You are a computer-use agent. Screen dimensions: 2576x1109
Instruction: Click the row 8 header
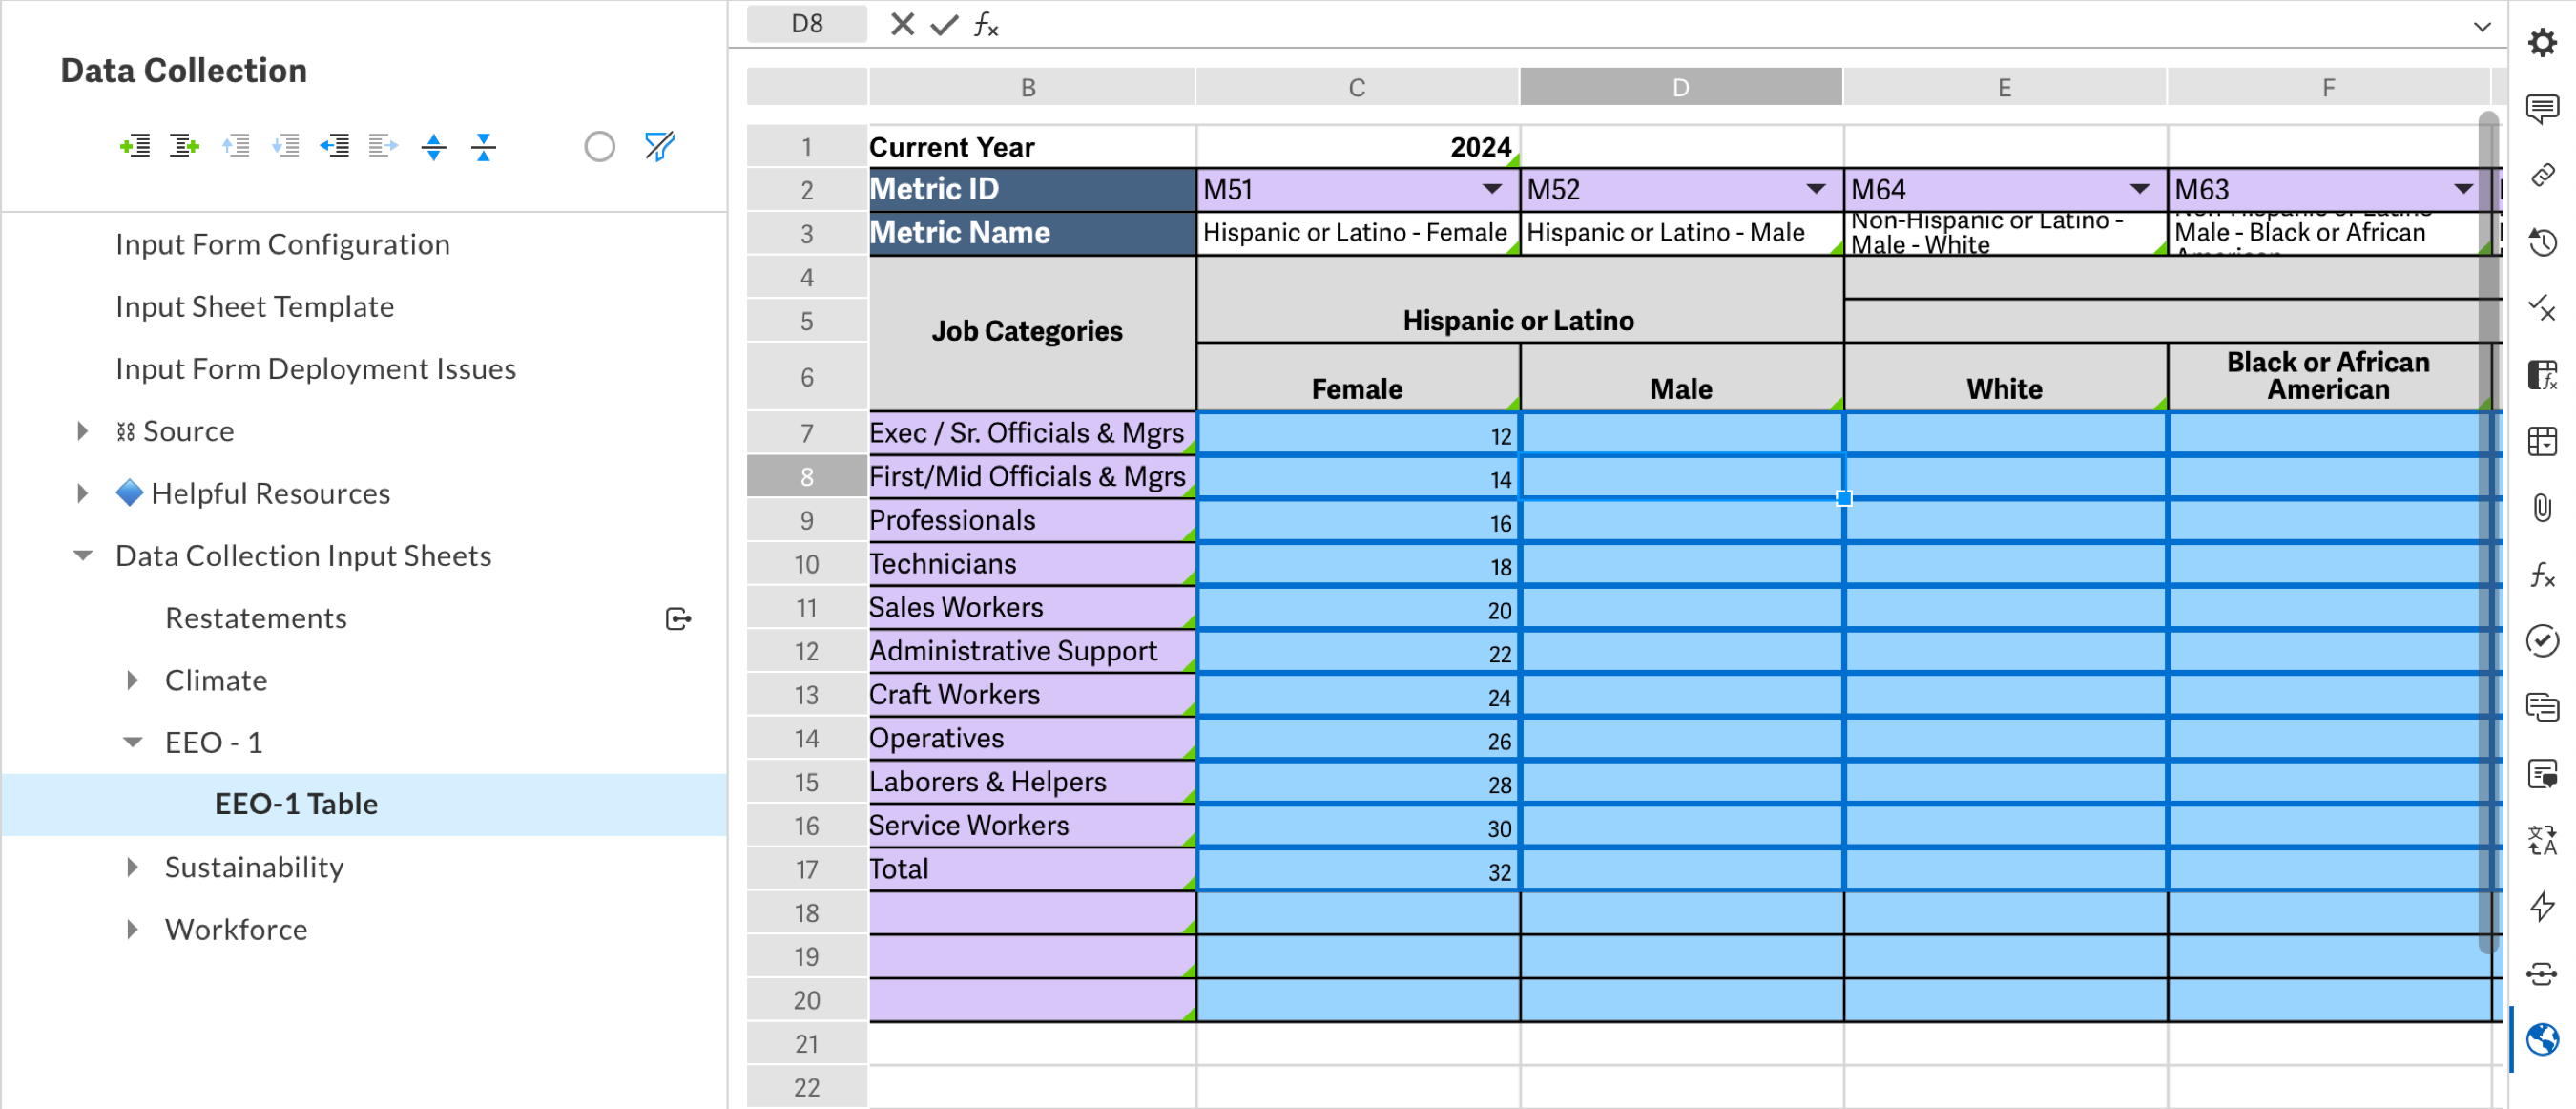pyautogui.click(x=806, y=477)
